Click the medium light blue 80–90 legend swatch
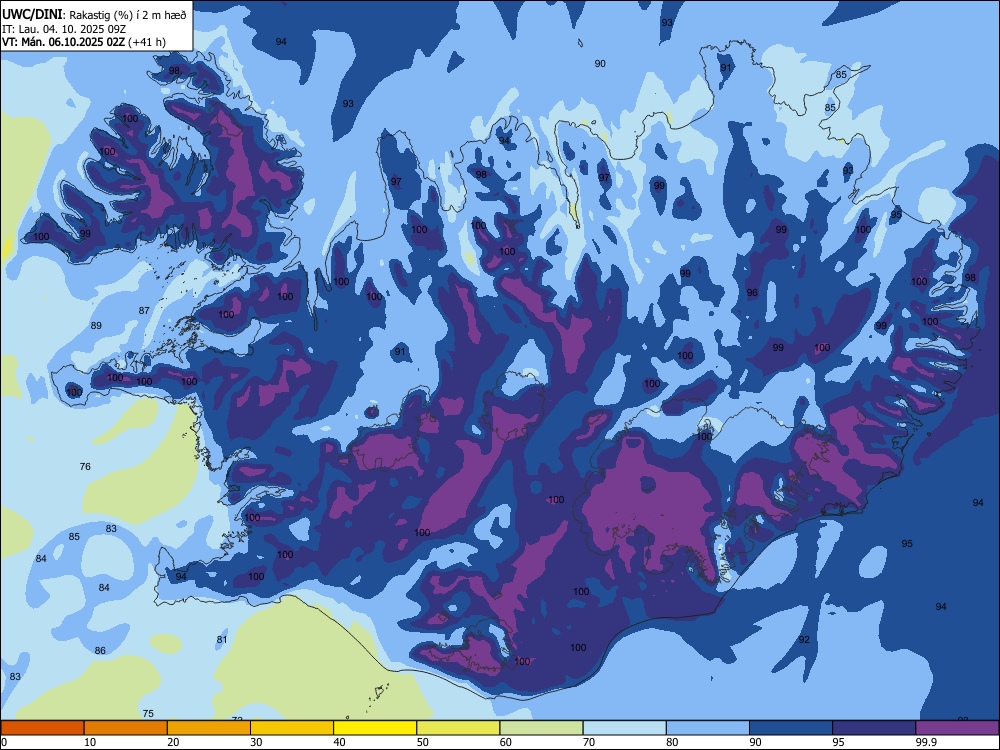This screenshot has width=1000, height=750. 708,728
